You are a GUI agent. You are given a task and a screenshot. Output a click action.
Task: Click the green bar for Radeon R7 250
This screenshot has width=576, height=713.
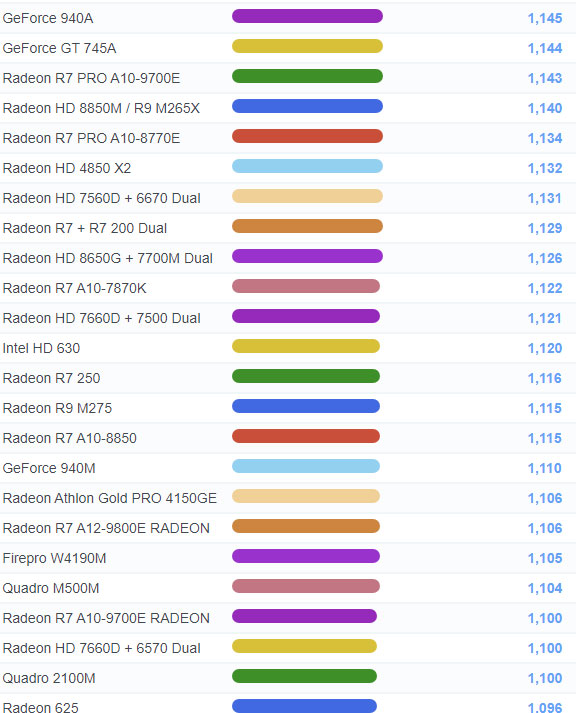pos(306,377)
